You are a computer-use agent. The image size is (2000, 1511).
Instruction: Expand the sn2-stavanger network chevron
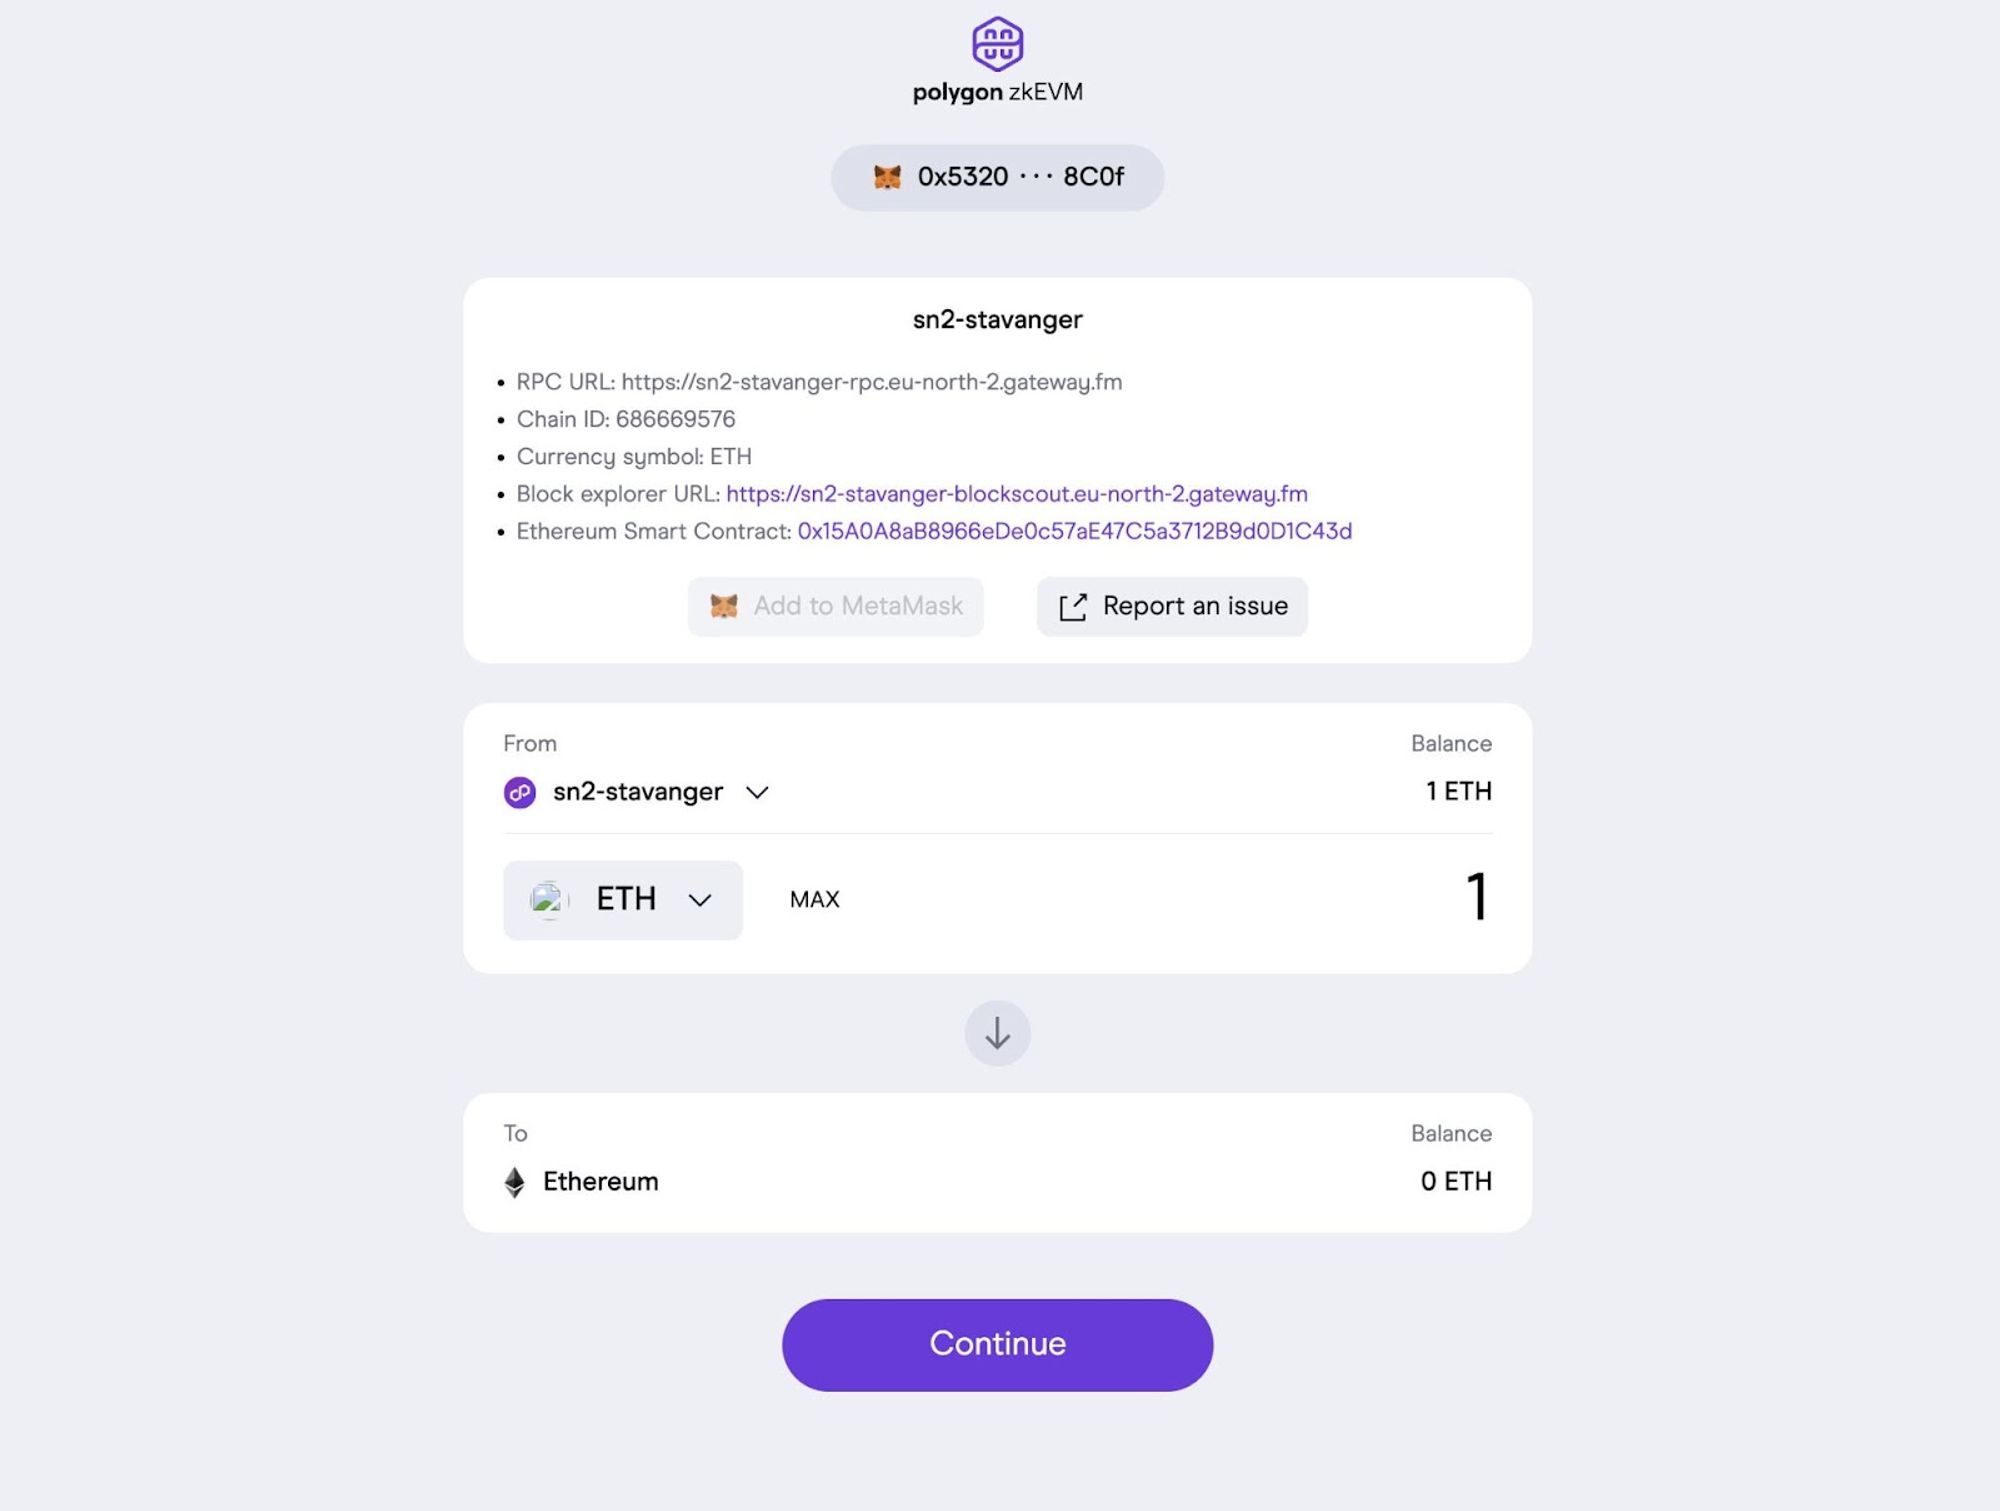(757, 792)
